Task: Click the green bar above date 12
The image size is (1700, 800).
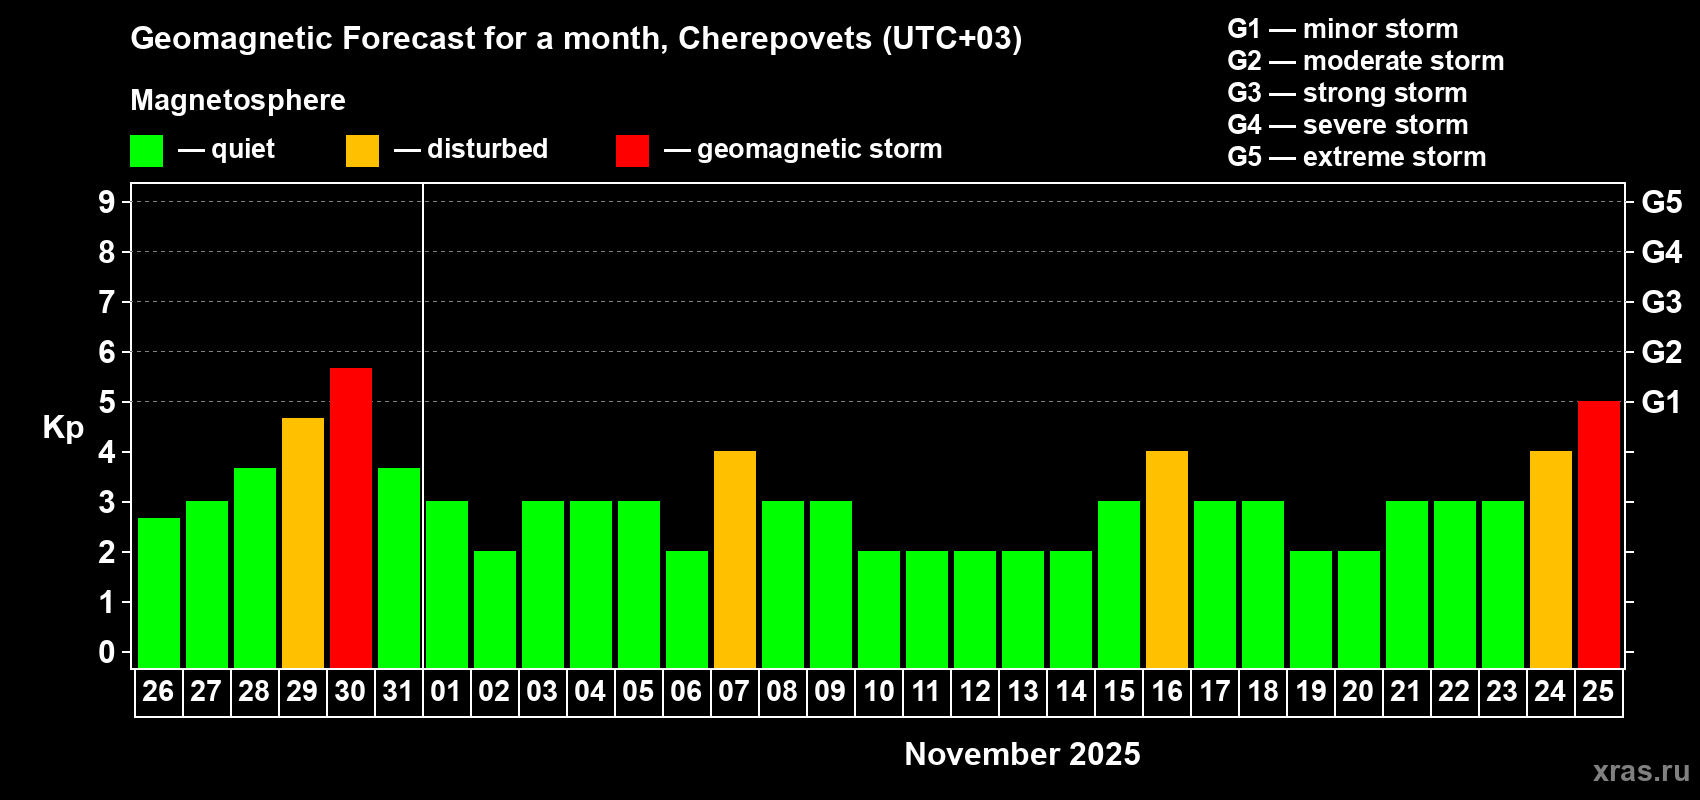Action: coord(975,609)
